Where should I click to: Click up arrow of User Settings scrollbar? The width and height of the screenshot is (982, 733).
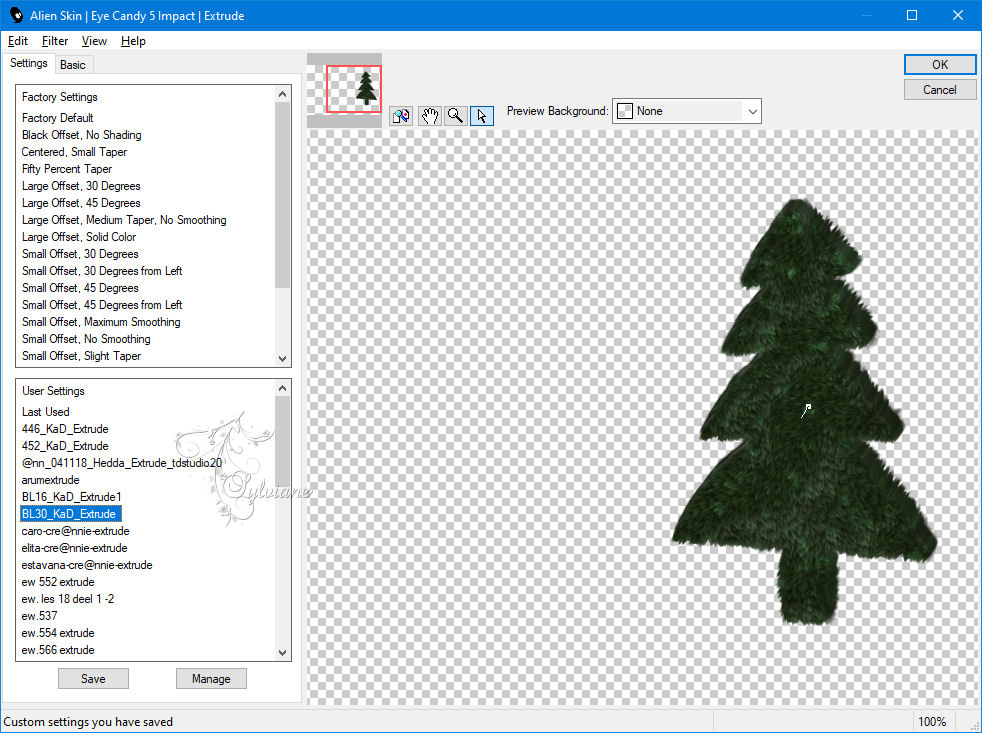coord(282,388)
